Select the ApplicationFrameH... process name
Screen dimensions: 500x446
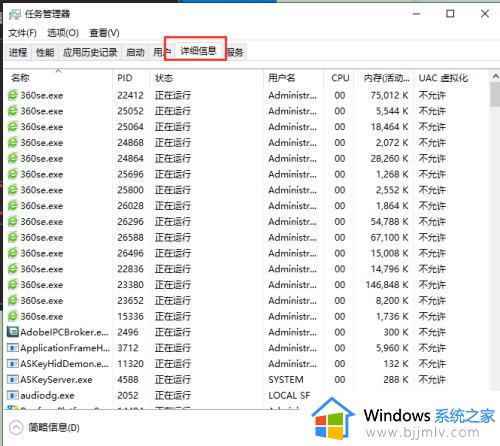click(x=65, y=348)
